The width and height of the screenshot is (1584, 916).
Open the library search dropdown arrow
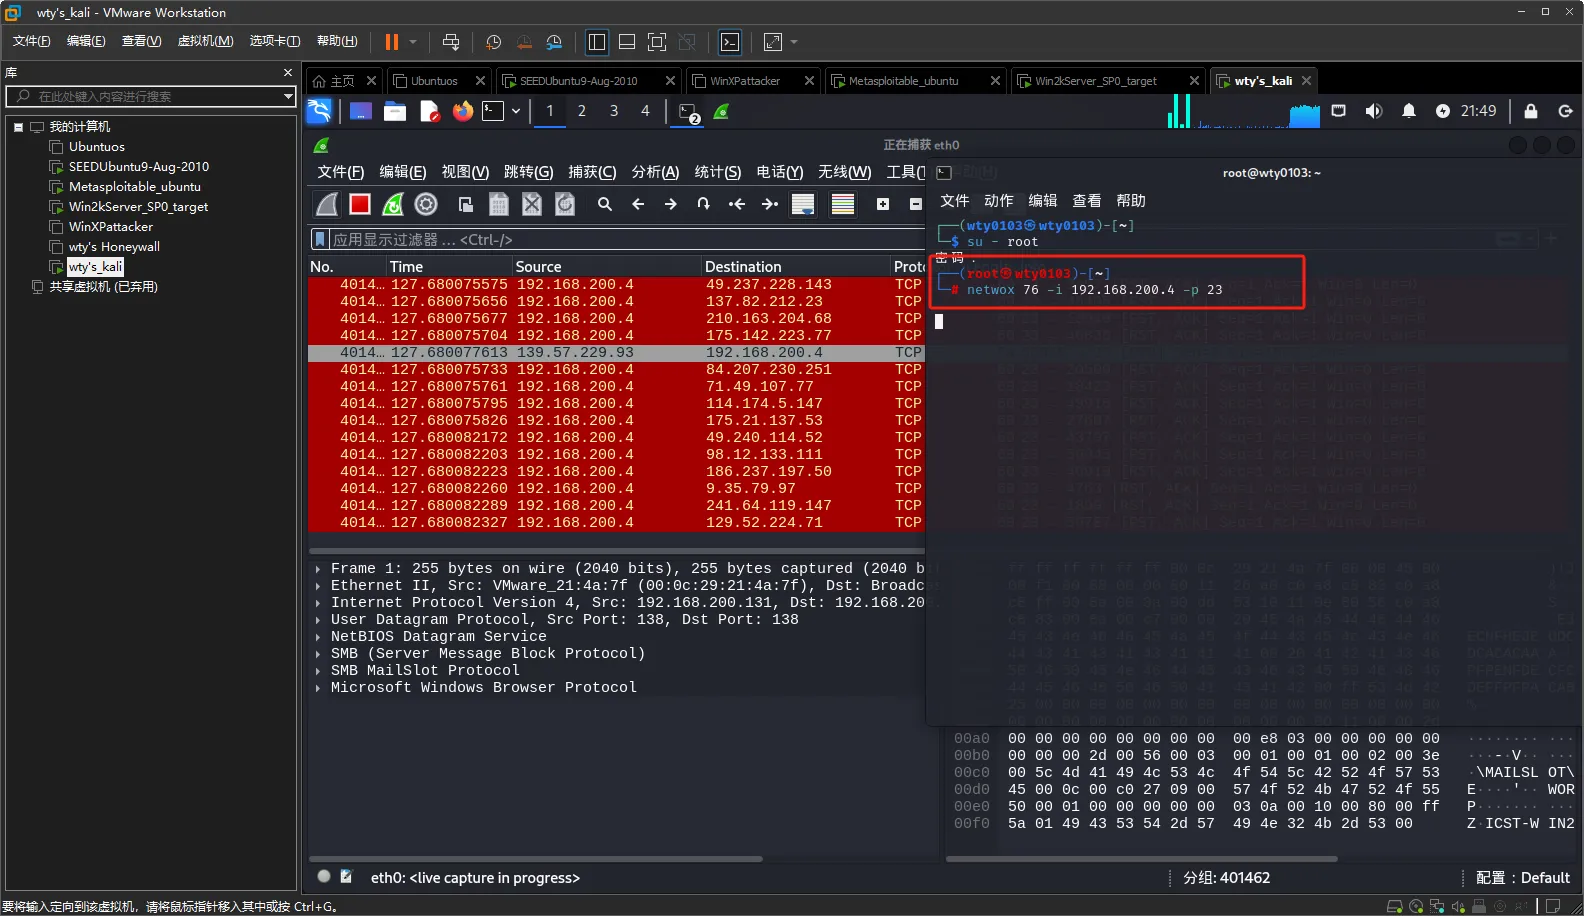(x=288, y=97)
